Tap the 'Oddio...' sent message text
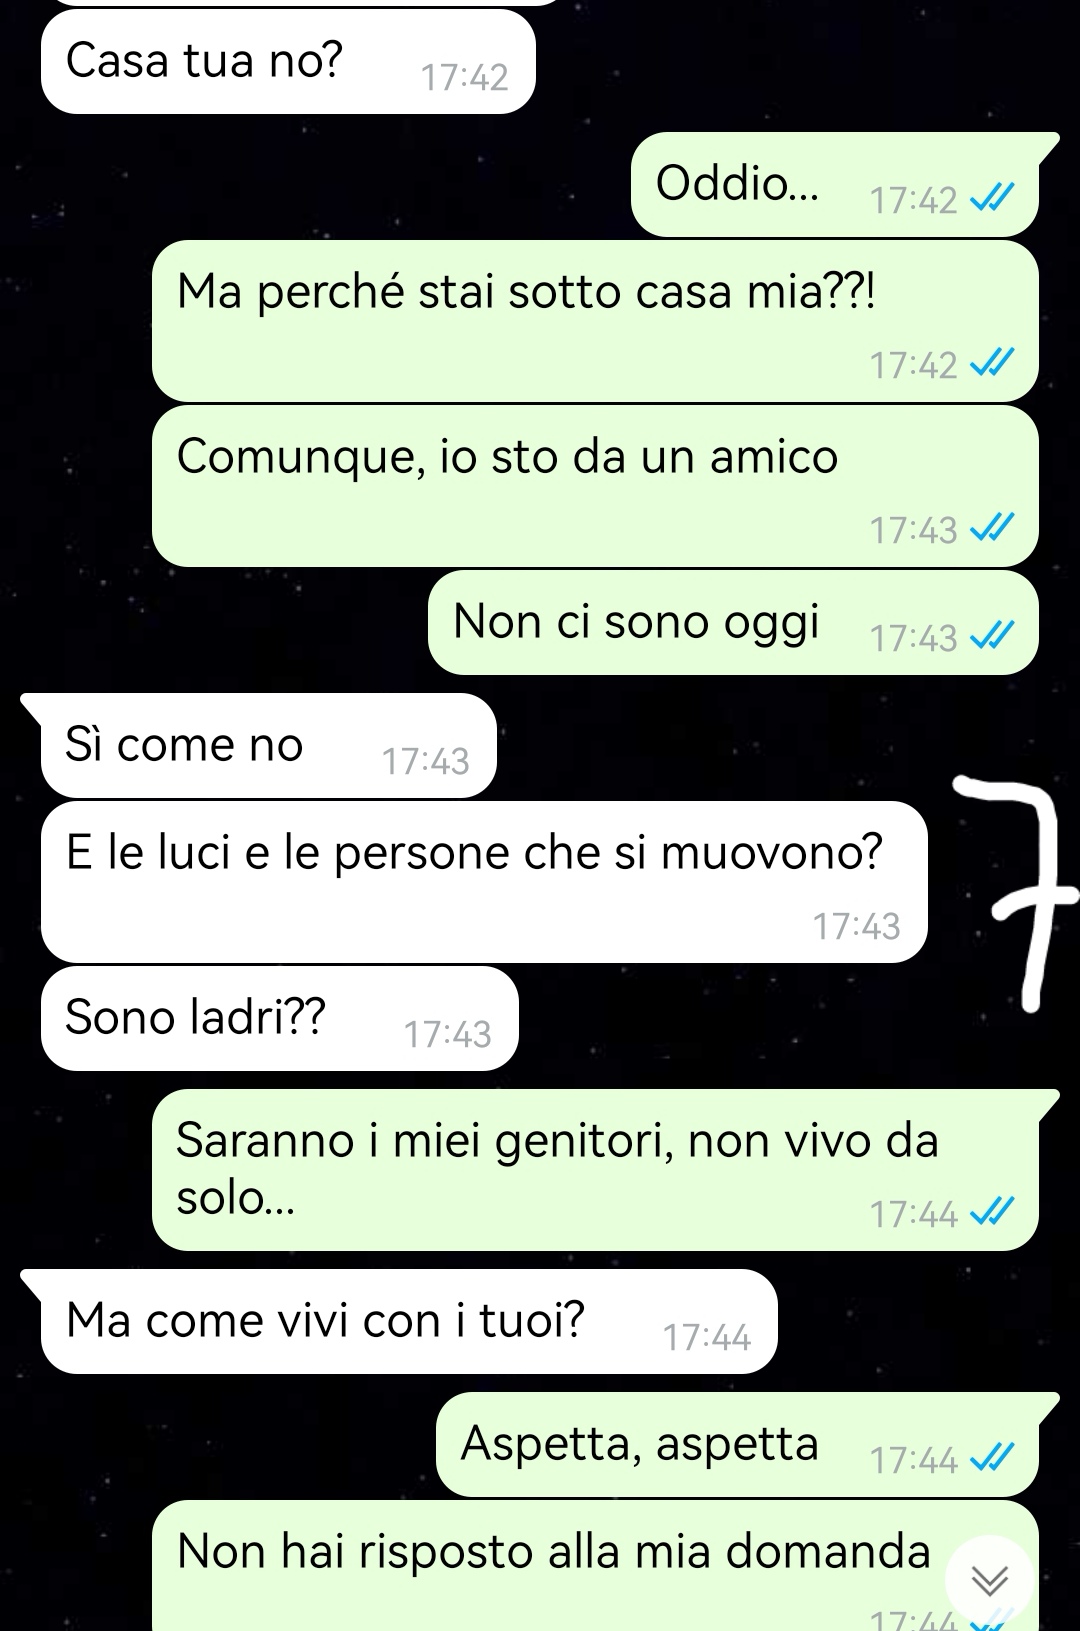This screenshot has width=1080, height=1631. tap(737, 184)
